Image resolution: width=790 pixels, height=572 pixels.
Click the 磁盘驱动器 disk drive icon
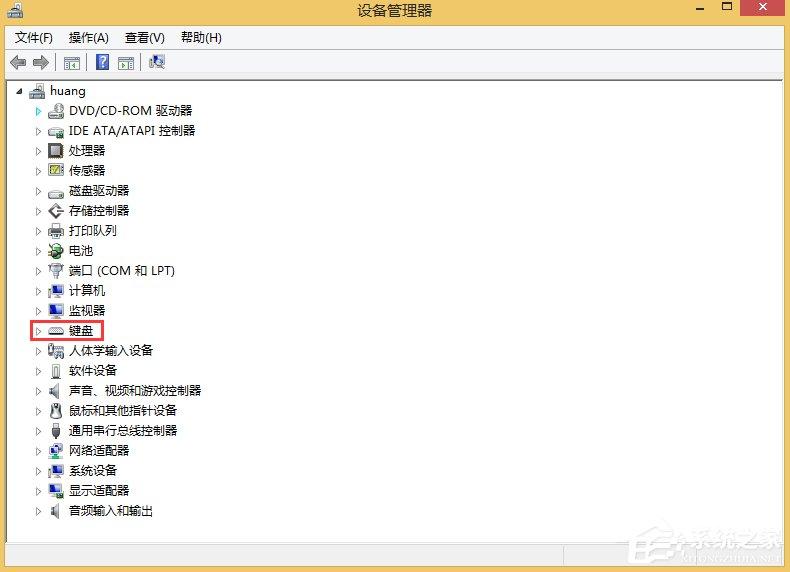click(x=56, y=194)
